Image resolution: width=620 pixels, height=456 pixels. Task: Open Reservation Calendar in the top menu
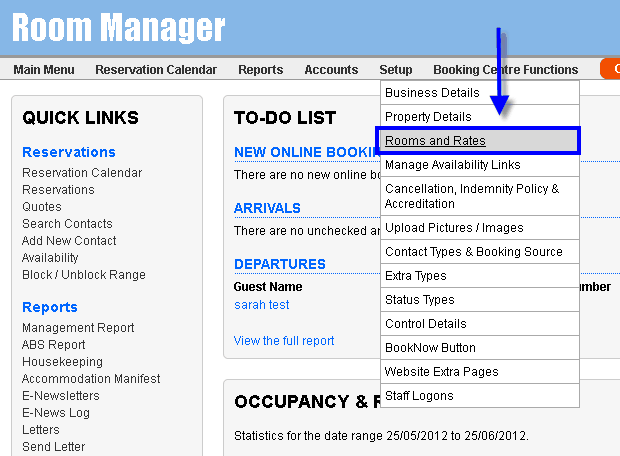coord(156,70)
